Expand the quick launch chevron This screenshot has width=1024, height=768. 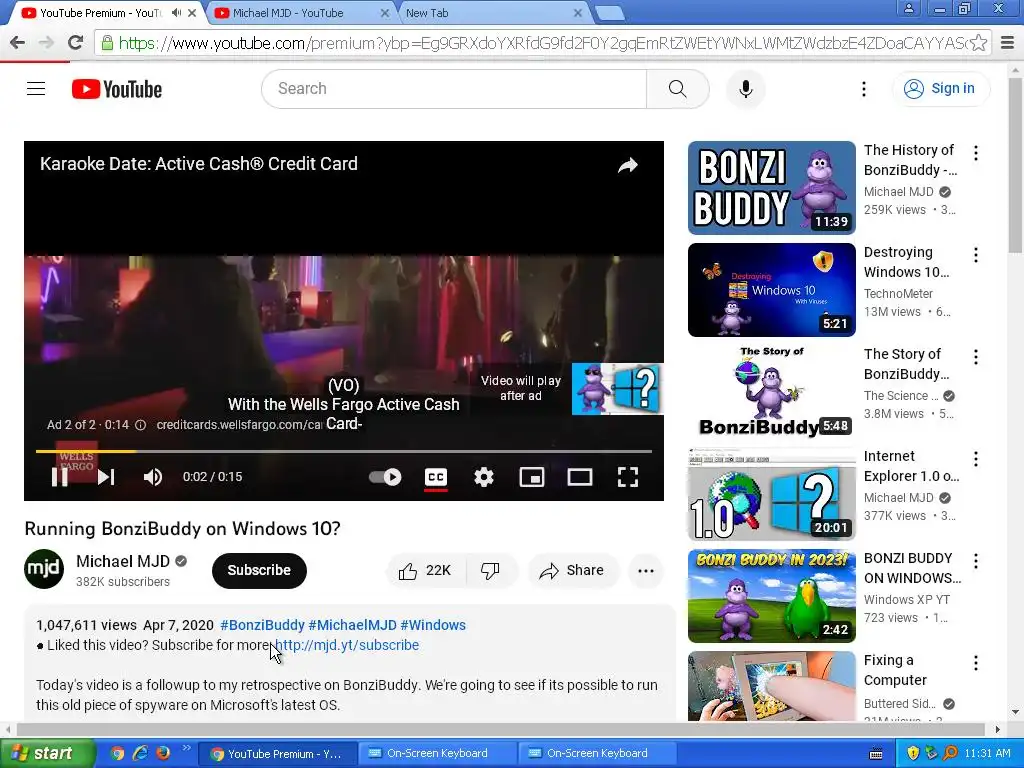pos(186,748)
